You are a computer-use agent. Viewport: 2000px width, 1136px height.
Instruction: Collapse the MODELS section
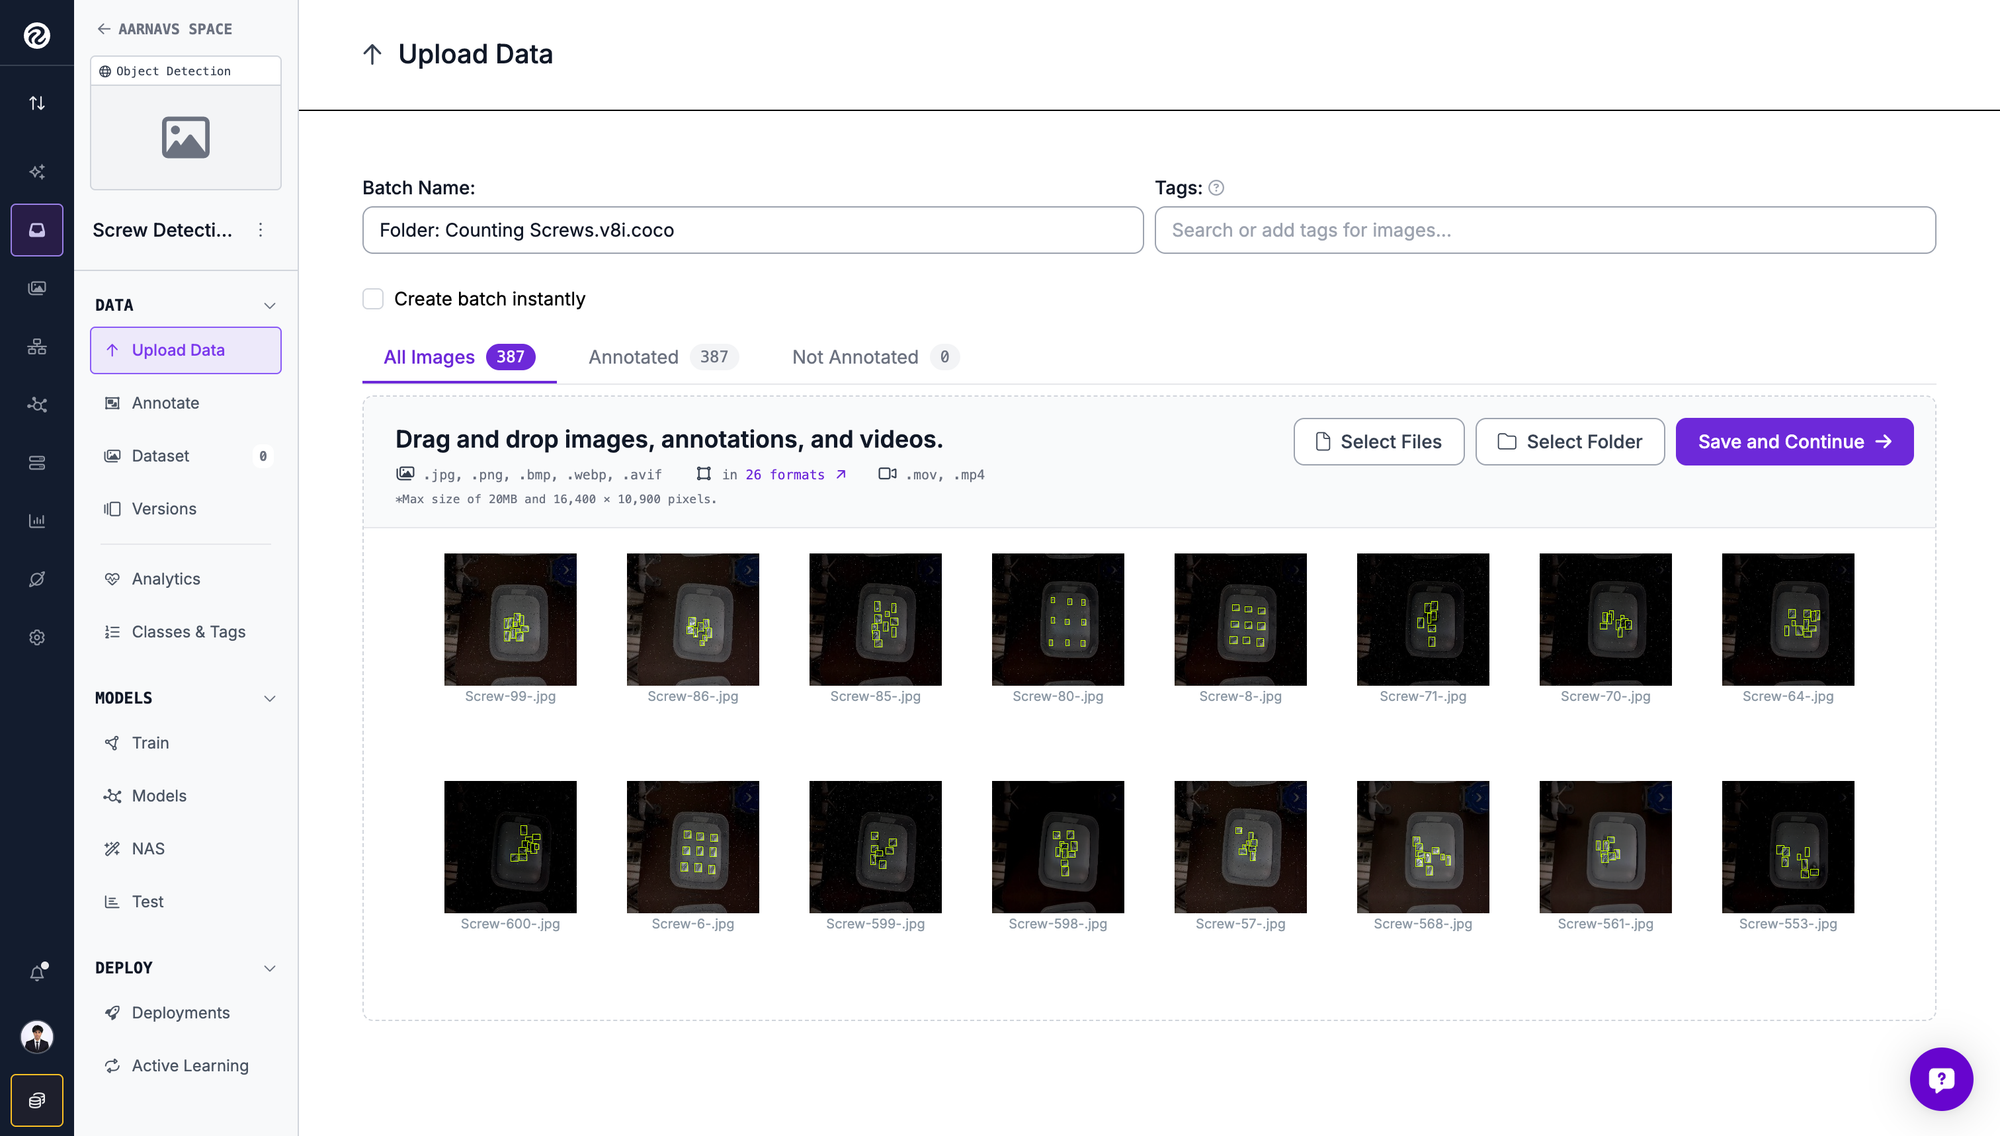point(269,699)
